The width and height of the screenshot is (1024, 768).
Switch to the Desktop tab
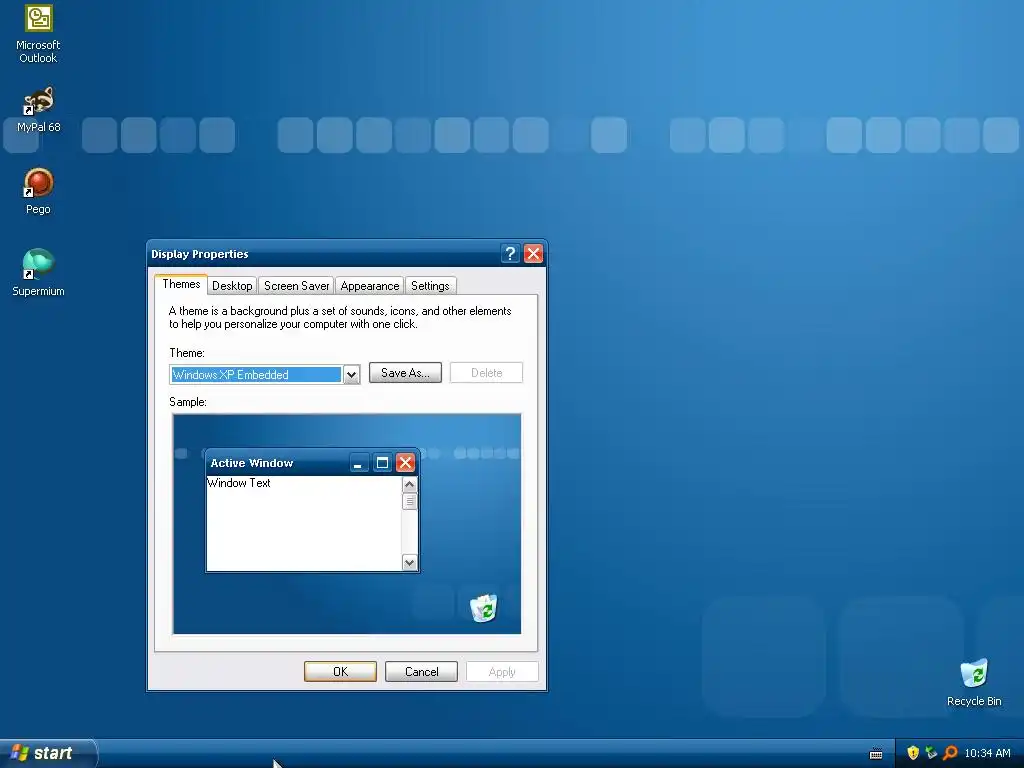[232, 286]
